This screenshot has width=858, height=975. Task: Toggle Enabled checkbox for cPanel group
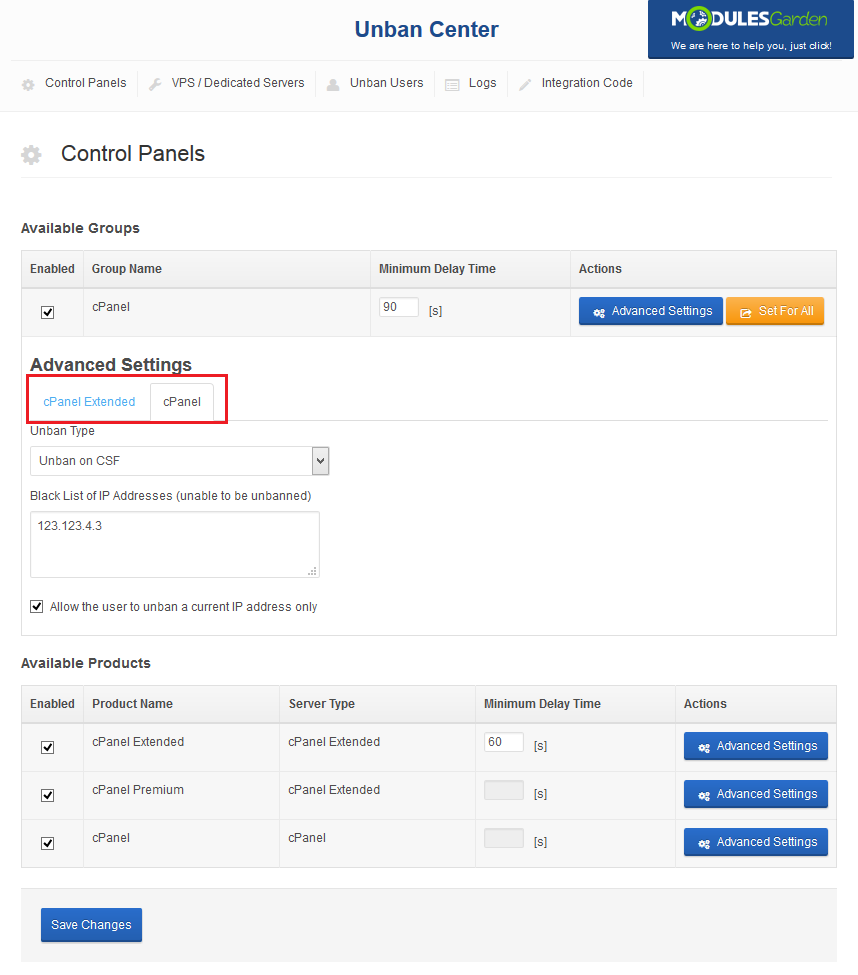coord(47,312)
